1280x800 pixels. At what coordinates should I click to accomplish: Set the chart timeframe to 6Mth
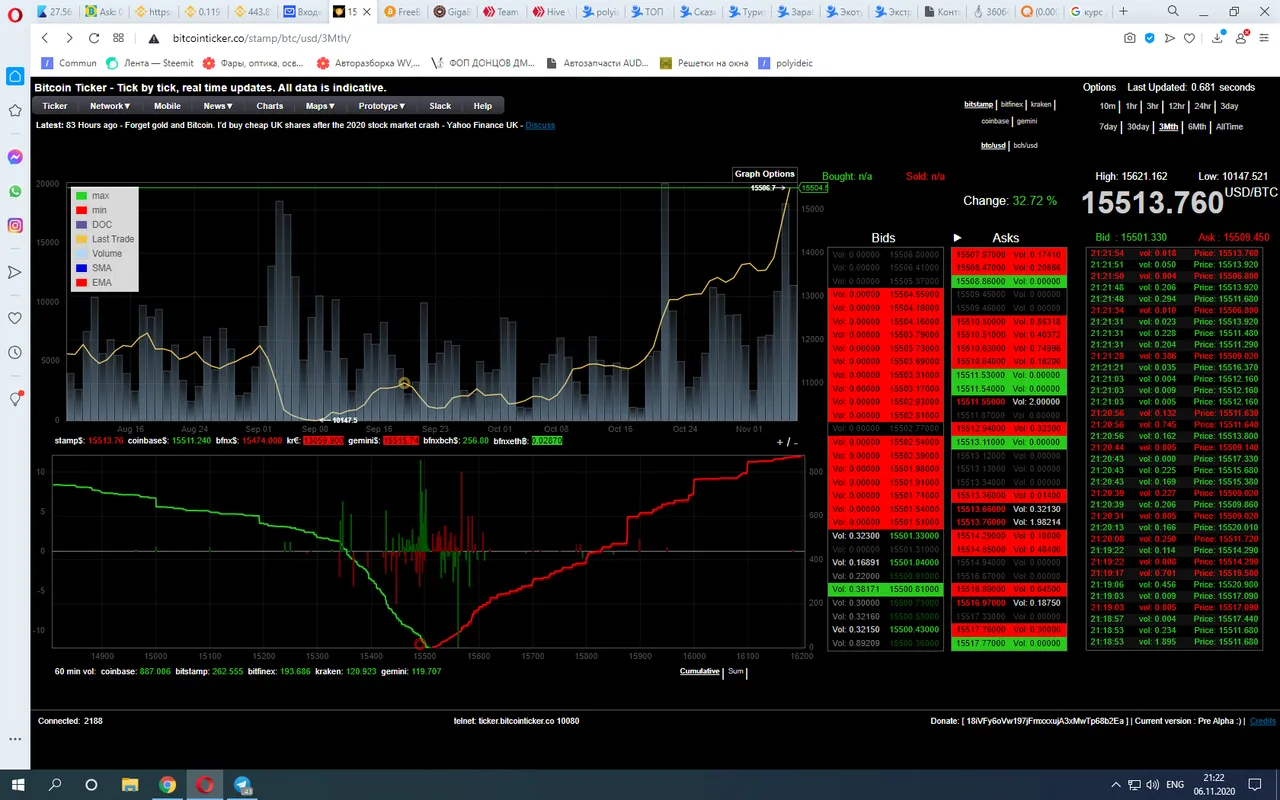[x=1197, y=127]
